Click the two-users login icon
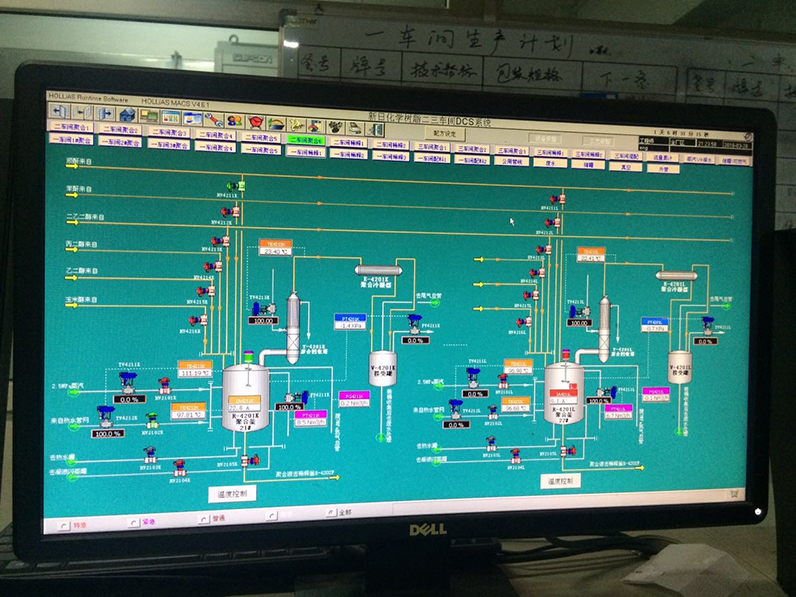 click(234, 120)
